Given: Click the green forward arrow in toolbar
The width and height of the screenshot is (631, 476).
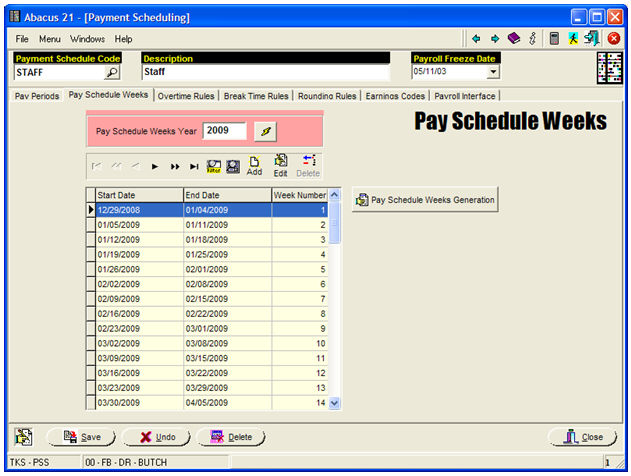Looking at the screenshot, I should [494, 39].
